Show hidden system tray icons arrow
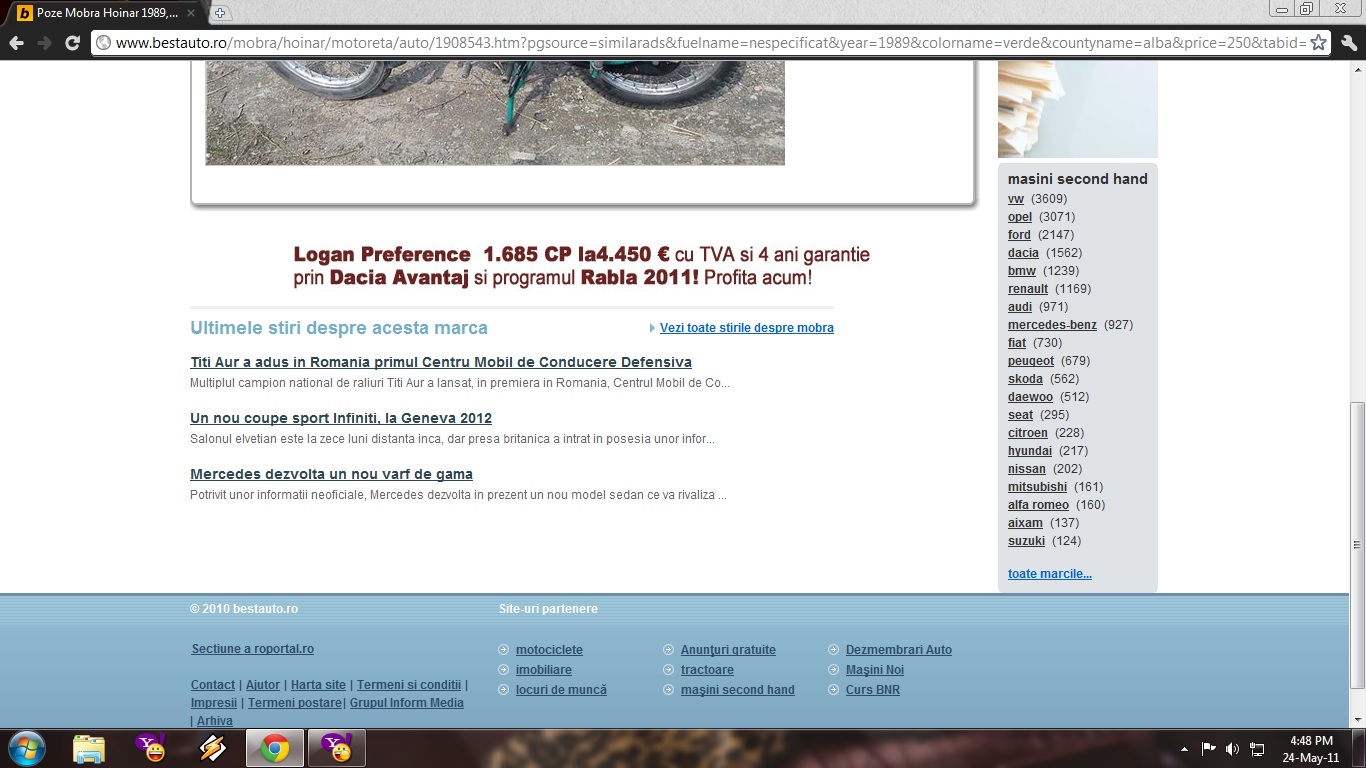This screenshot has width=1366, height=768. (x=1185, y=749)
